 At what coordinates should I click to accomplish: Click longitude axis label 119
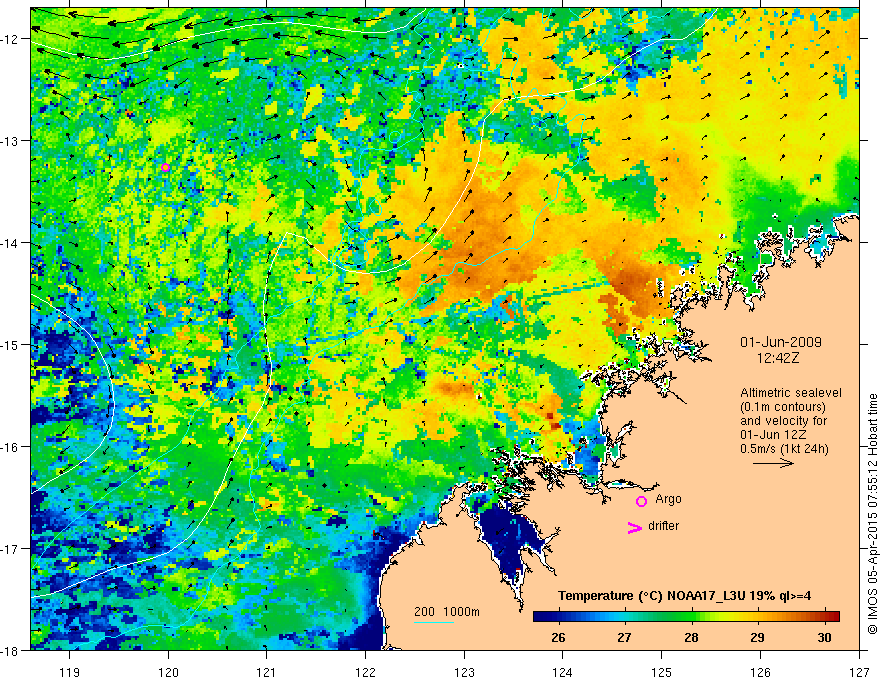[x=70, y=672]
